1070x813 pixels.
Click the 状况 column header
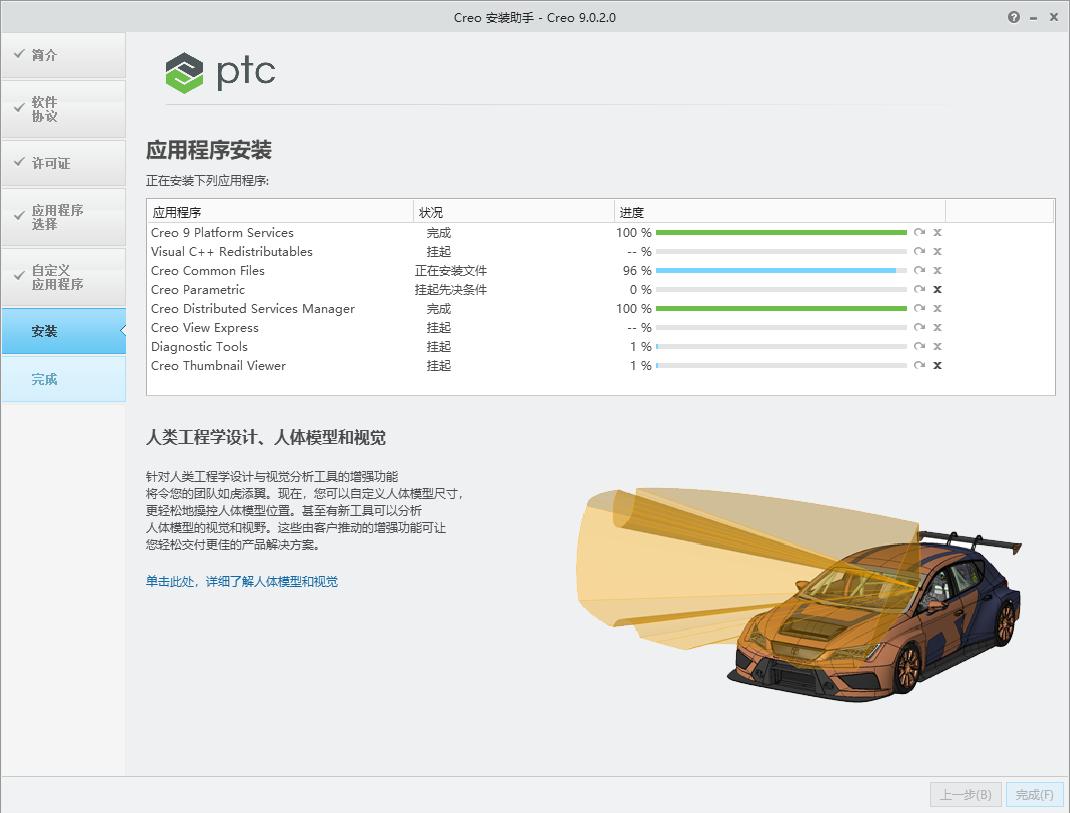click(x=432, y=211)
